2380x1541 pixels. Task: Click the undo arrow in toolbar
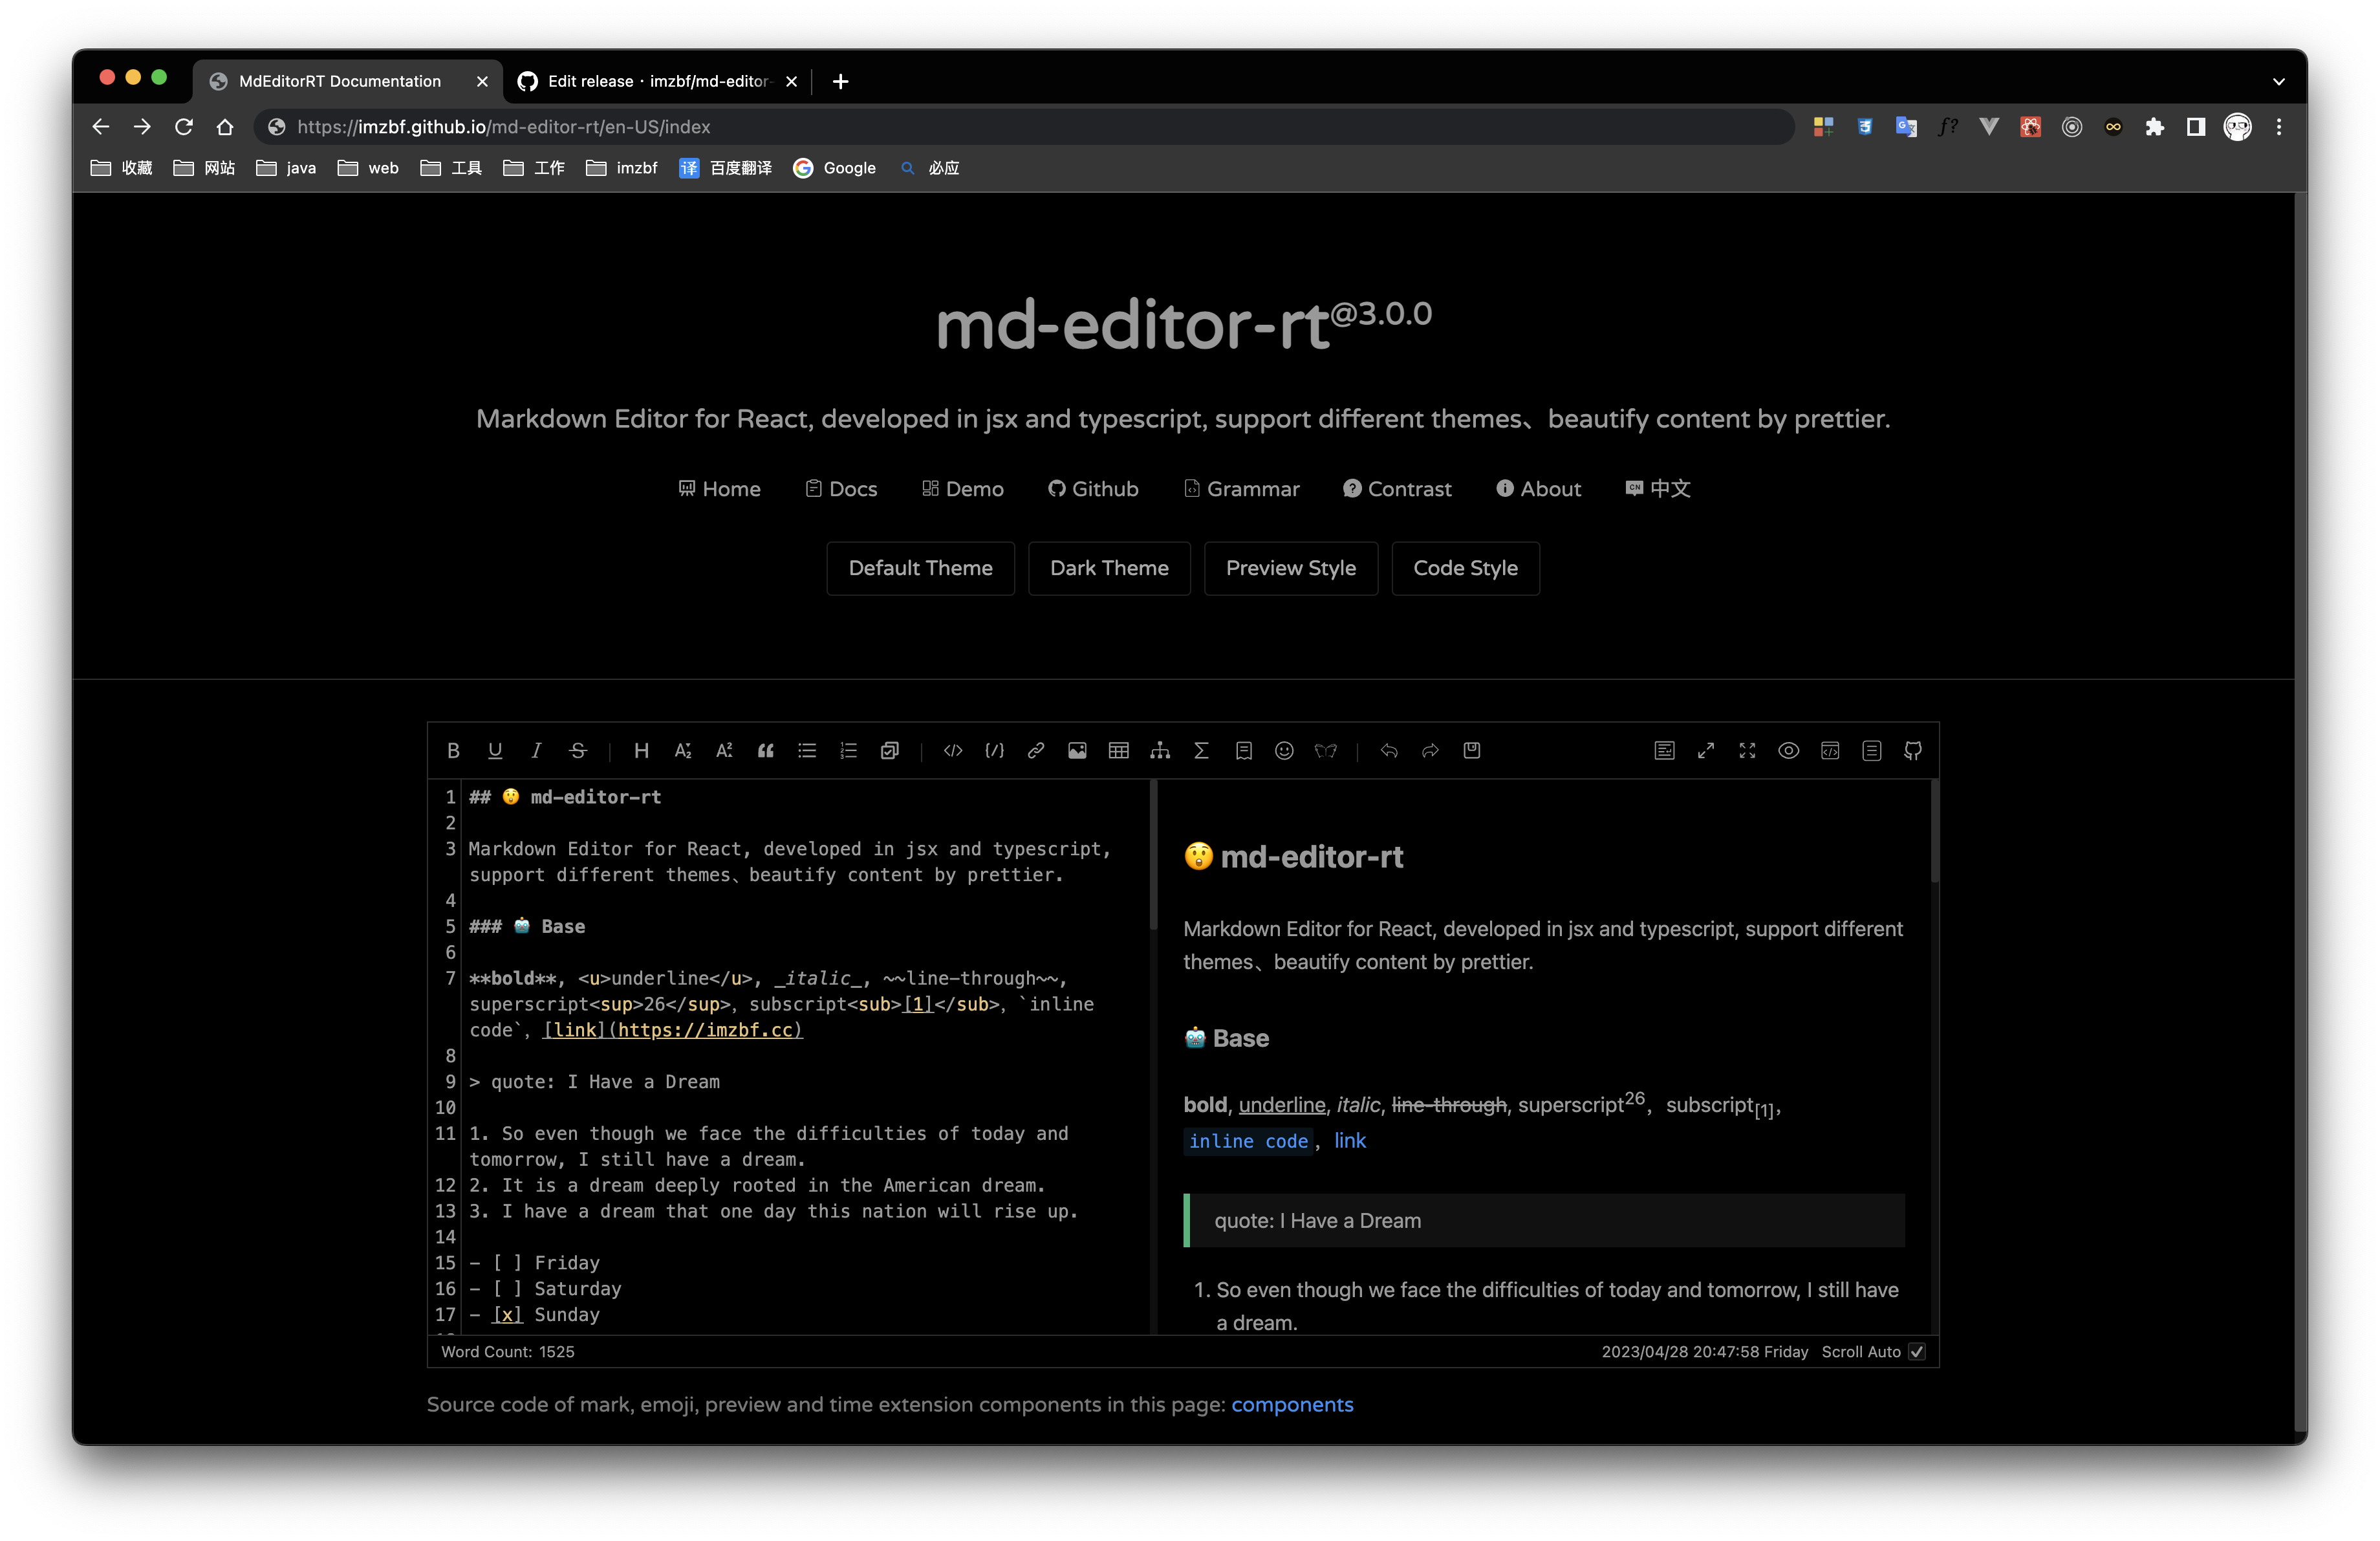click(1389, 751)
